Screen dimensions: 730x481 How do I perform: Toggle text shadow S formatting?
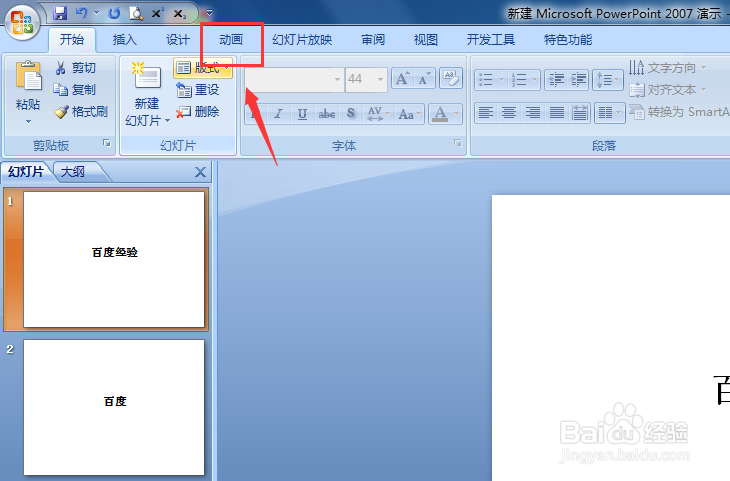(351, 114)
